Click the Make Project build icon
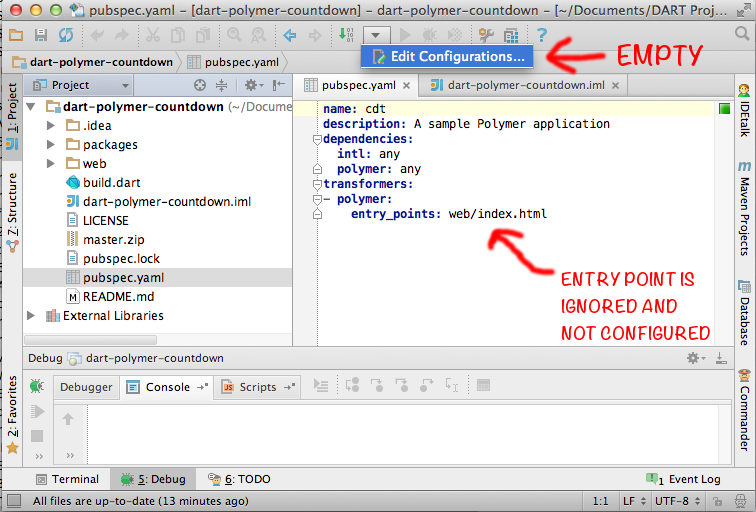Viewport: 756px width, 512px height. [x=345, y=35]
